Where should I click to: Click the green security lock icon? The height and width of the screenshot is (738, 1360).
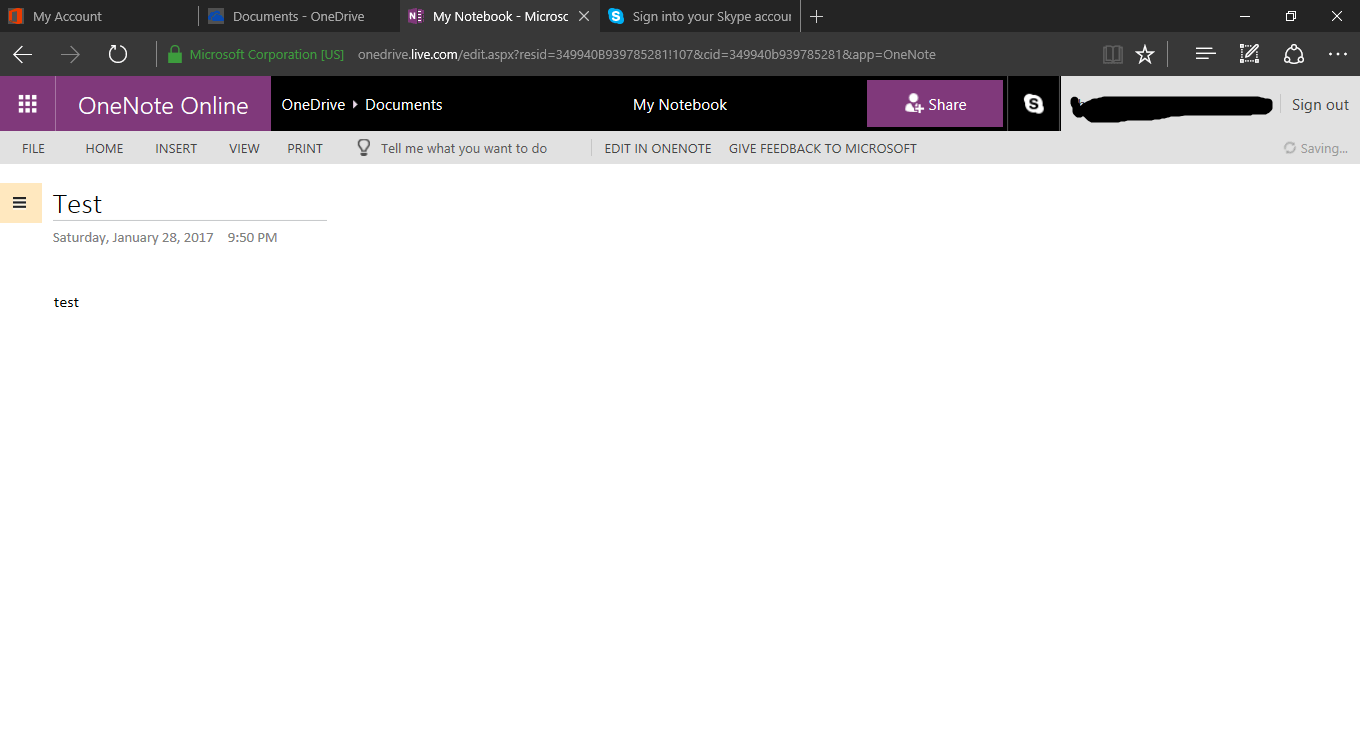pyautogui.click(x=175, y=54)
